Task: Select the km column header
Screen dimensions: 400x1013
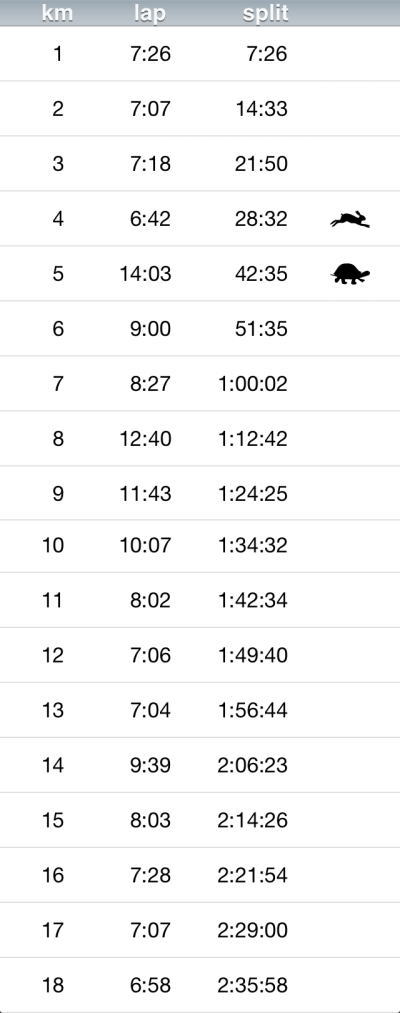Action: [58, 13]
